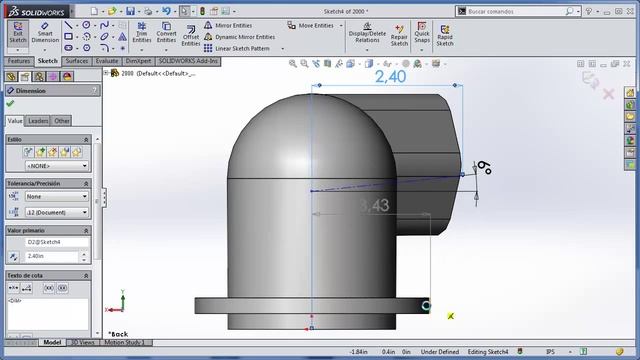Select the Line sketch tool
The height and width of the screenshot is (360, 640).
click(69, 25)
